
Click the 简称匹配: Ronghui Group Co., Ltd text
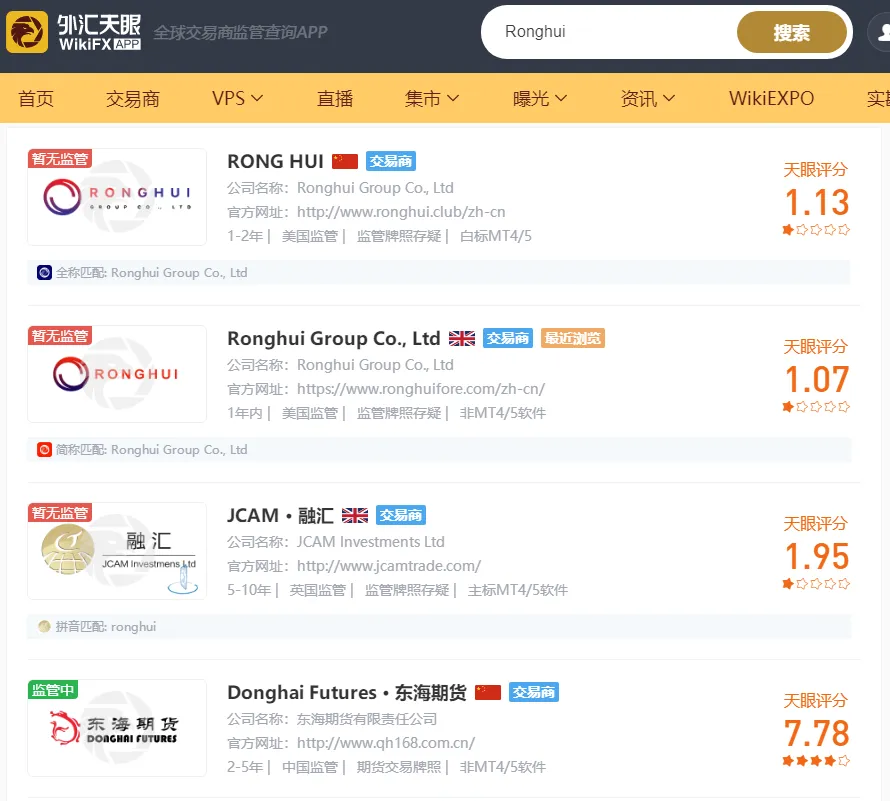coord(152,450)
